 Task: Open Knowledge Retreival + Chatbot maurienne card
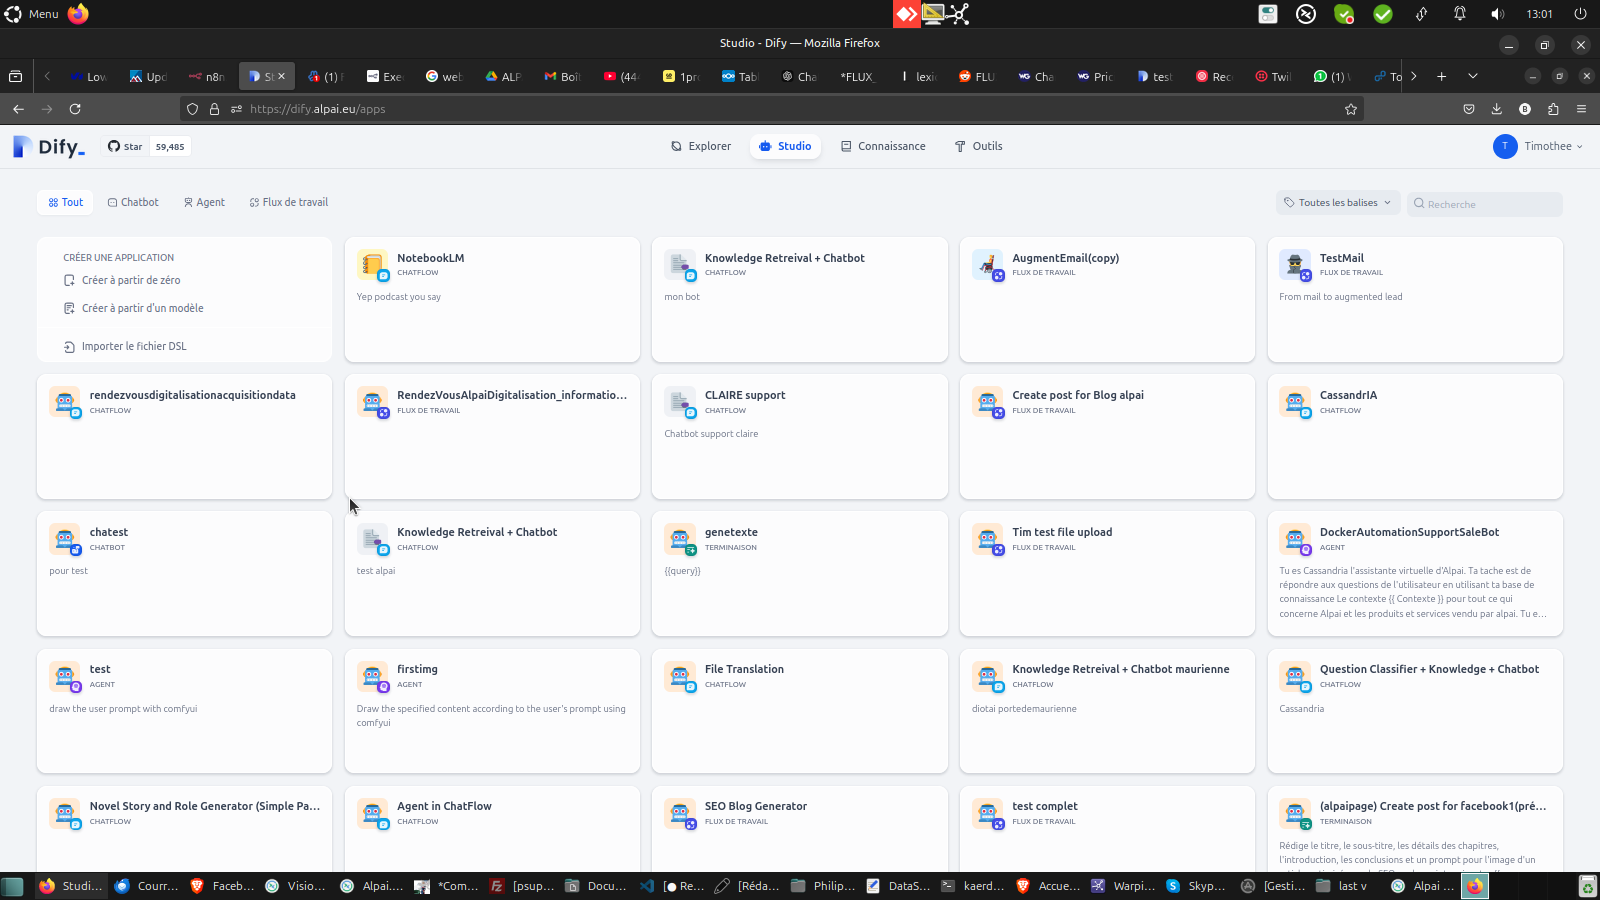click(x=1107, y=710)
